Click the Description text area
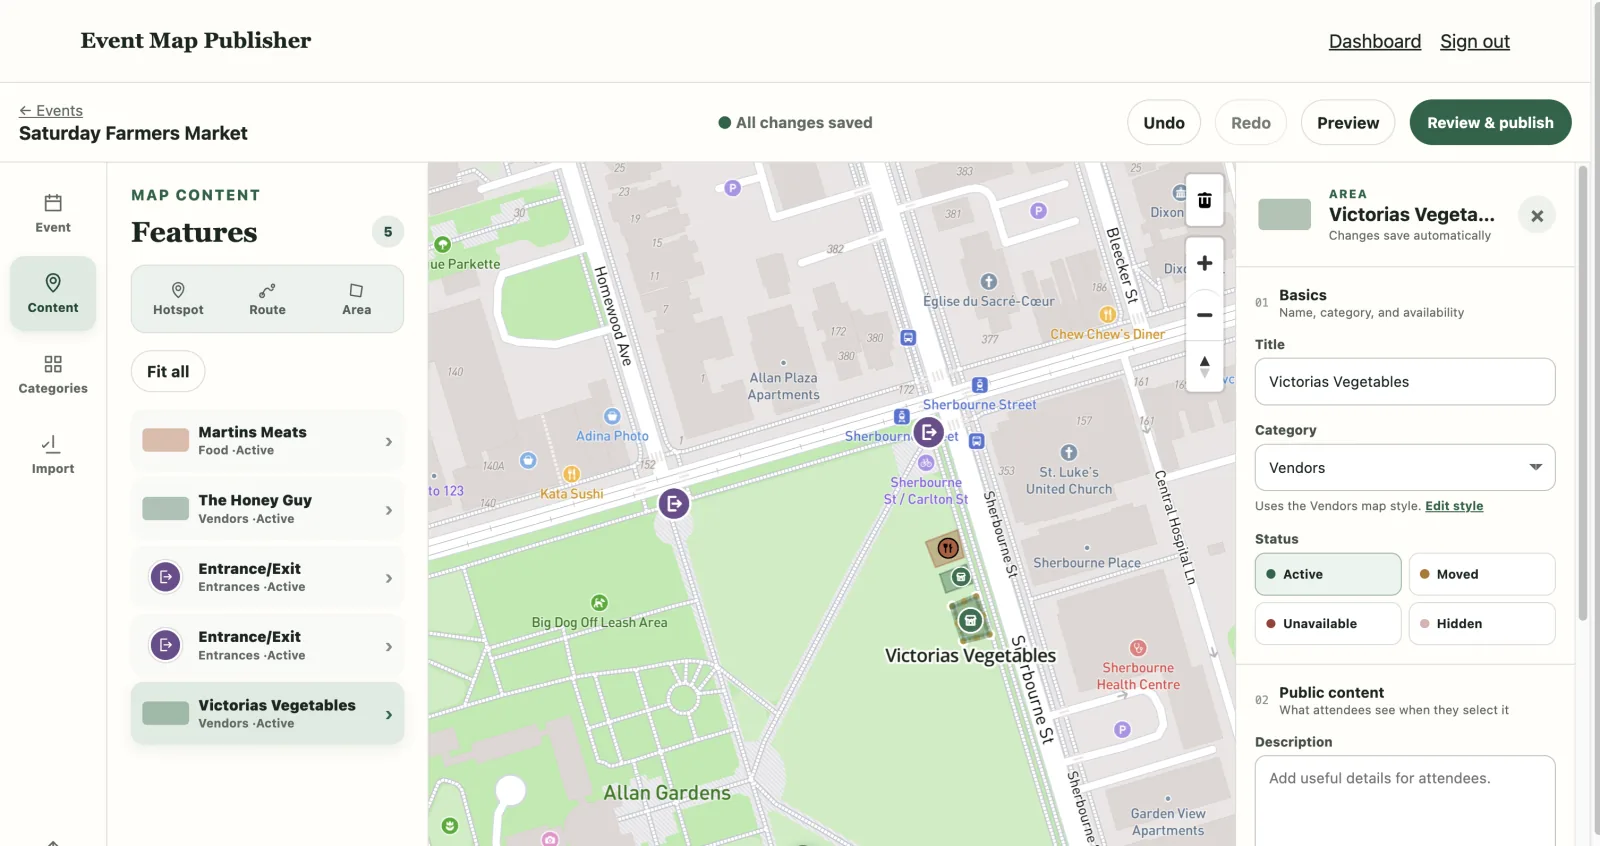Screen dimensions: 1600x846 pyautogui.click(x=1405, y=801)
